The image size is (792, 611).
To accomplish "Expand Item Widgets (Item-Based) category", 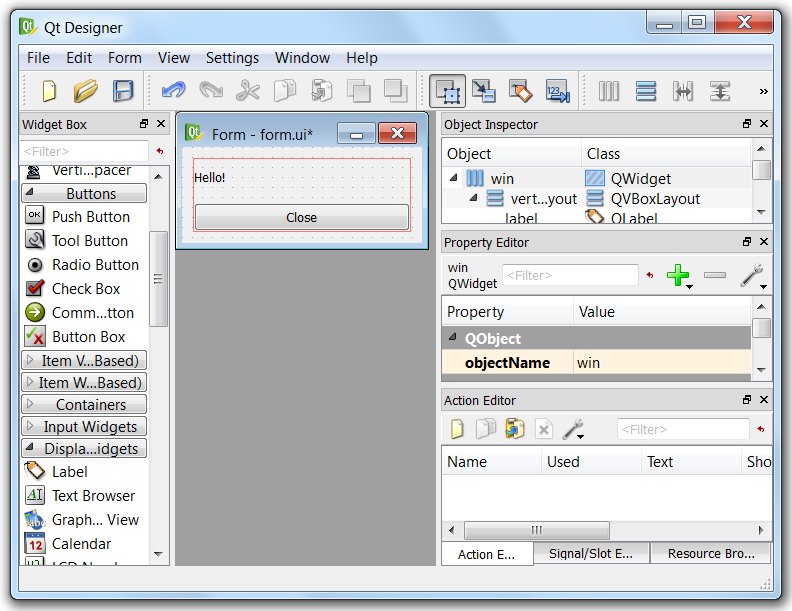I will [84, 383].
